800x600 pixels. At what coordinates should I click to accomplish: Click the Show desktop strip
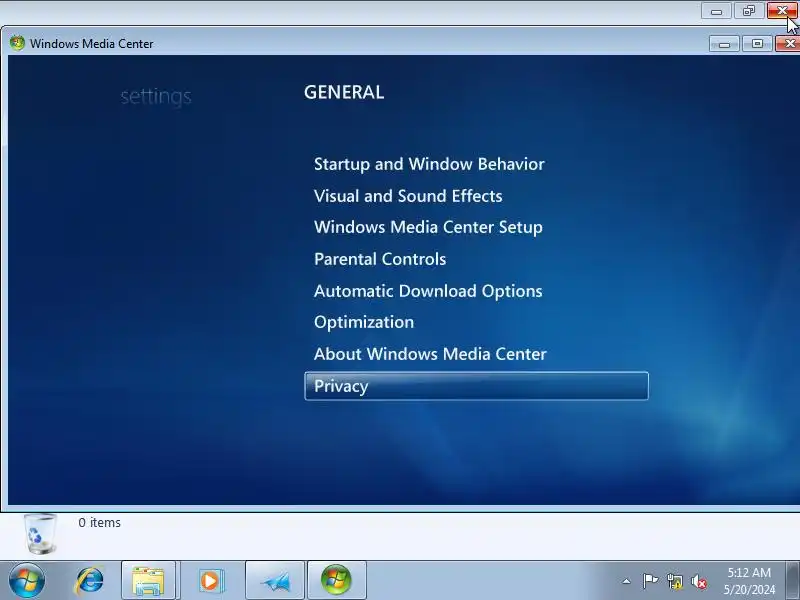click(793, 581)
